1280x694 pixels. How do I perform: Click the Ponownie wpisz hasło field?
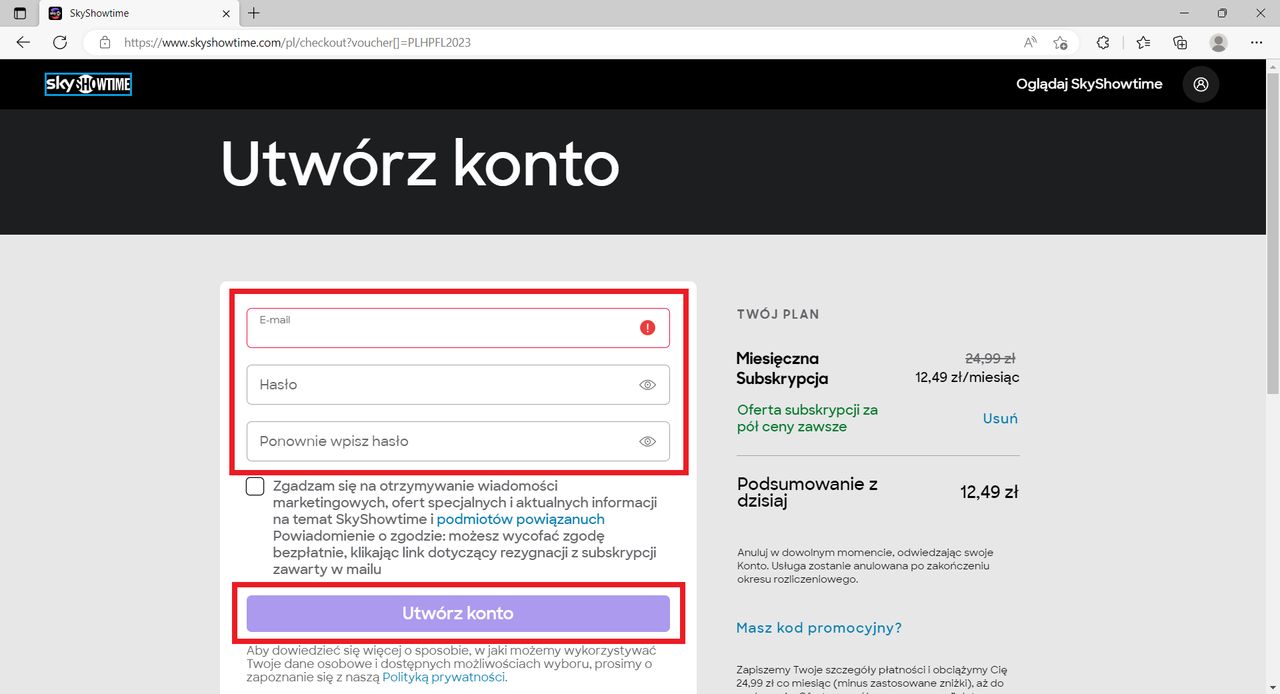point(458,441)
